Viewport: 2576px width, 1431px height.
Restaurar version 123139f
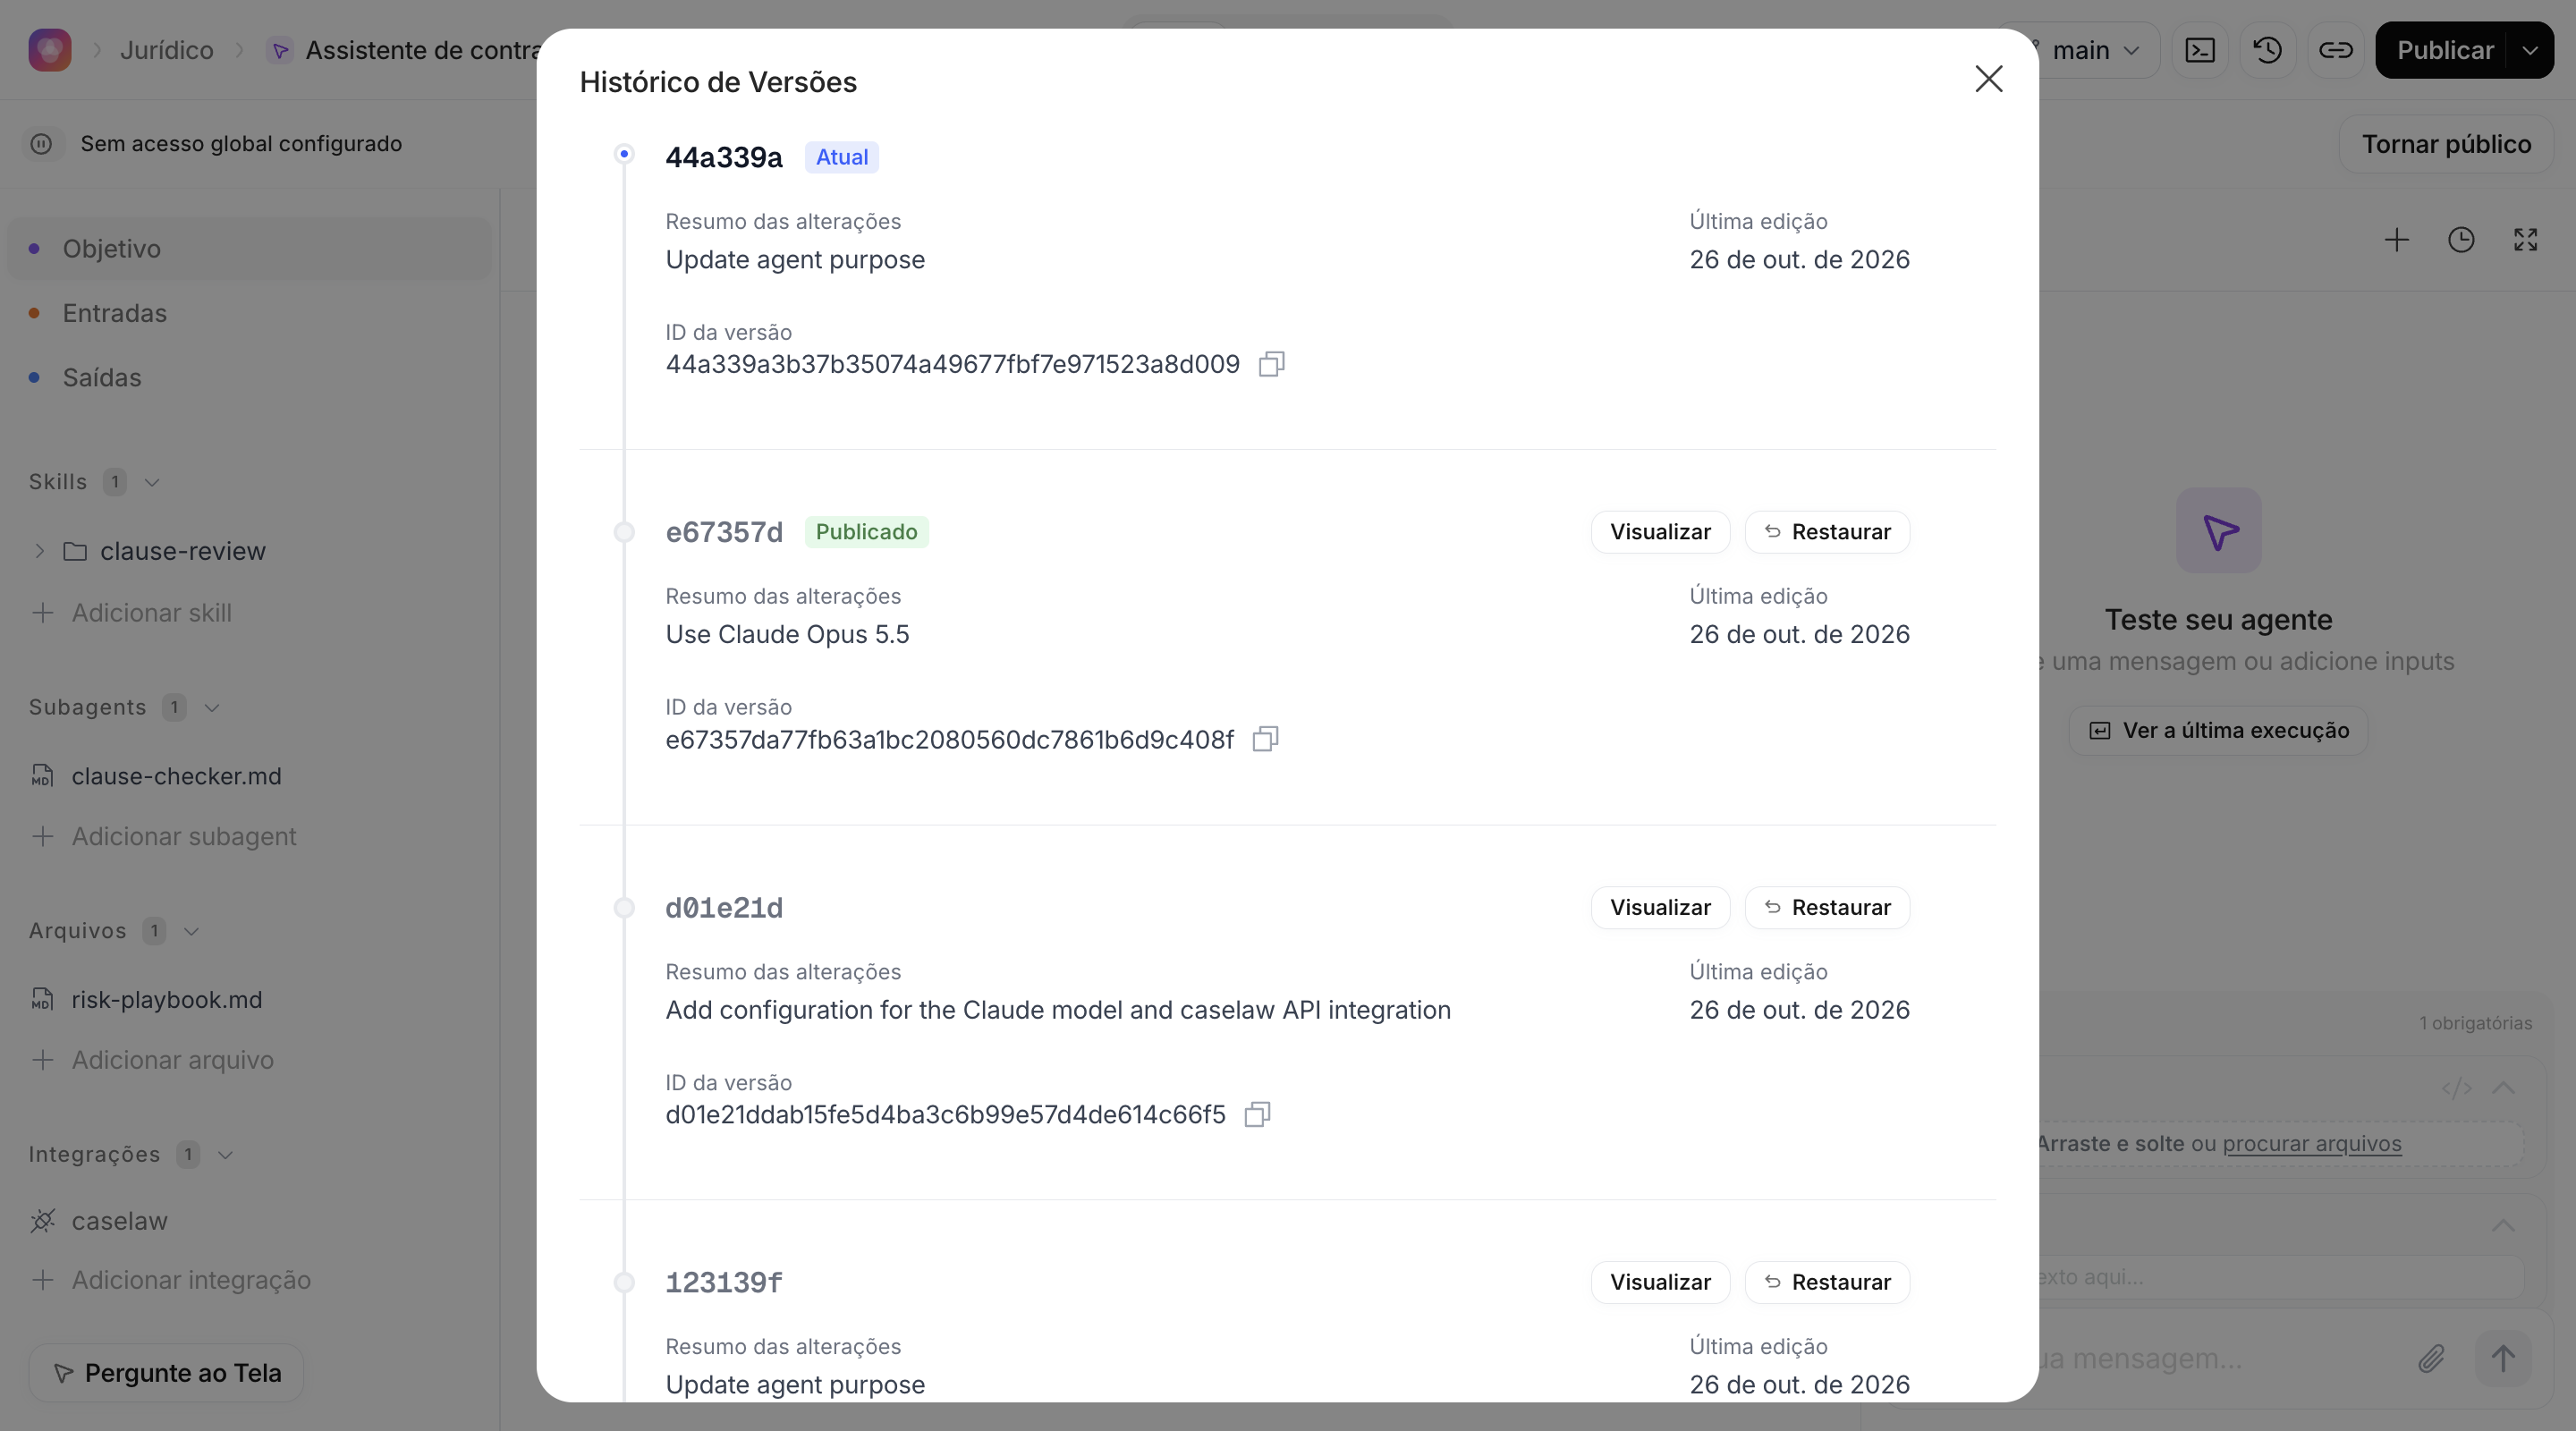coord(1827,1282)
